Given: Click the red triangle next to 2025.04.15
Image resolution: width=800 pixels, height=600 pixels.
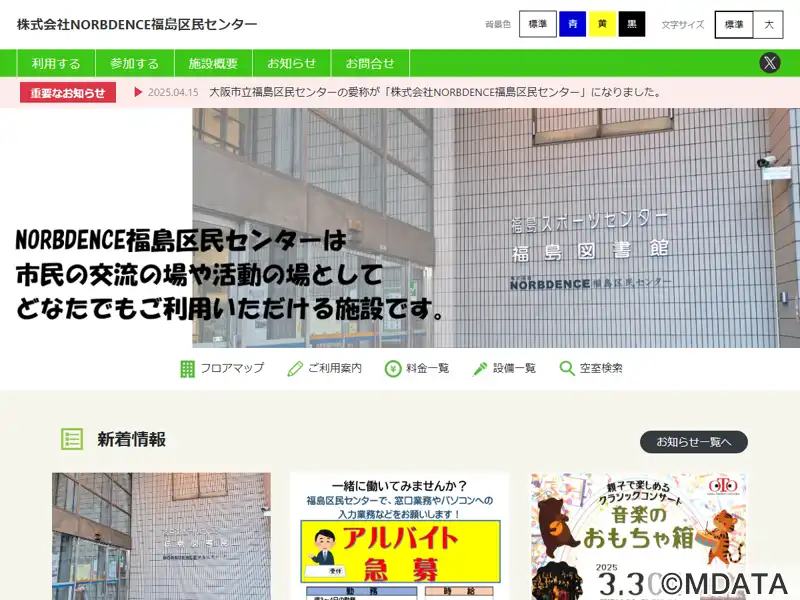Looking at the screenshot, I should [138, 92].
